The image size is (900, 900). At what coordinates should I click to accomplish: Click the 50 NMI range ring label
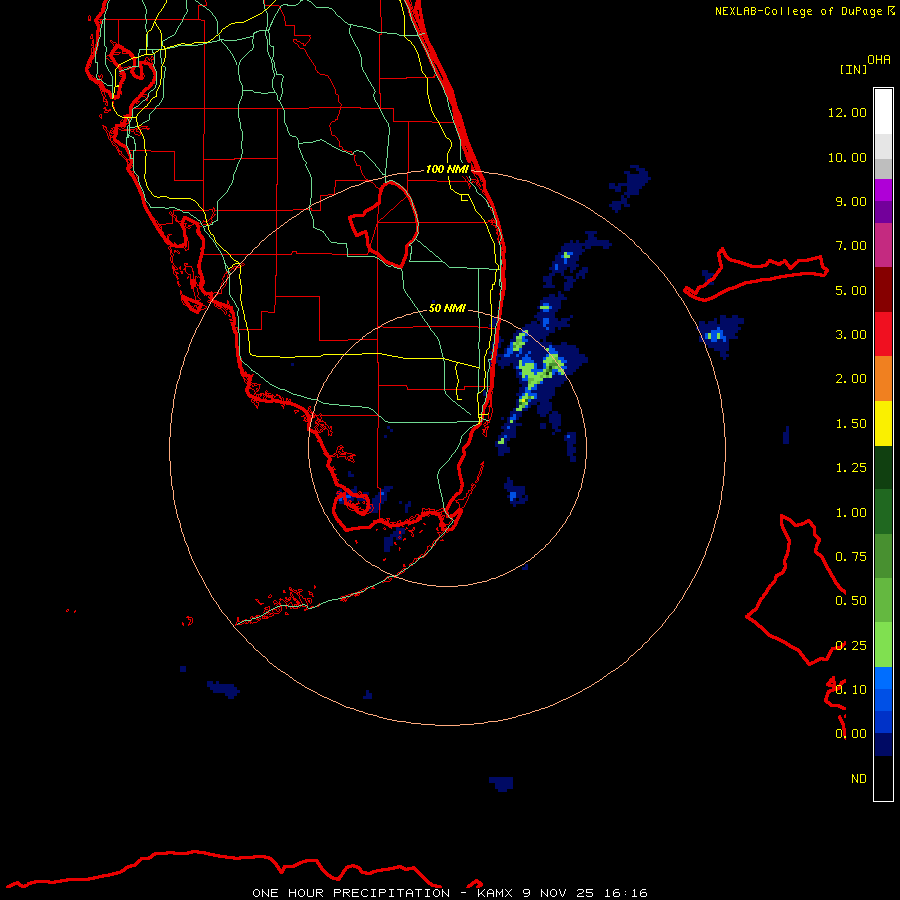(447, 308)
